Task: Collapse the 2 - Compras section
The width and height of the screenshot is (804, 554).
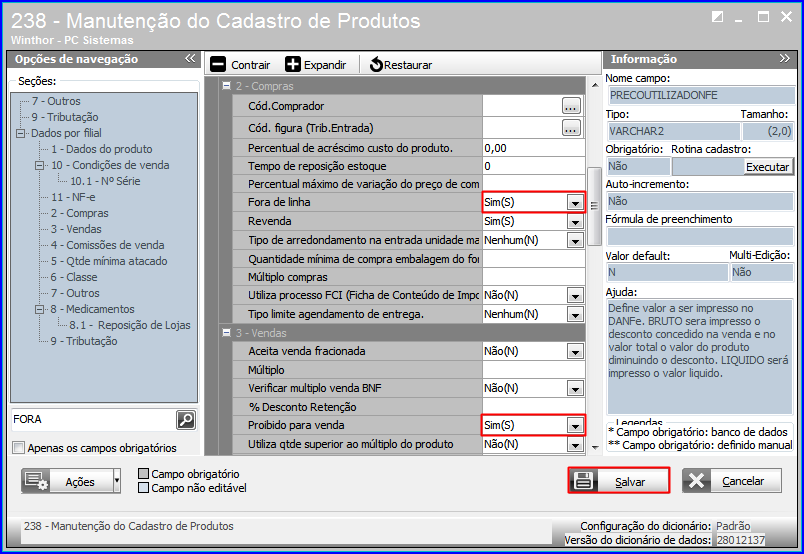Action: [x=227, y=86]
